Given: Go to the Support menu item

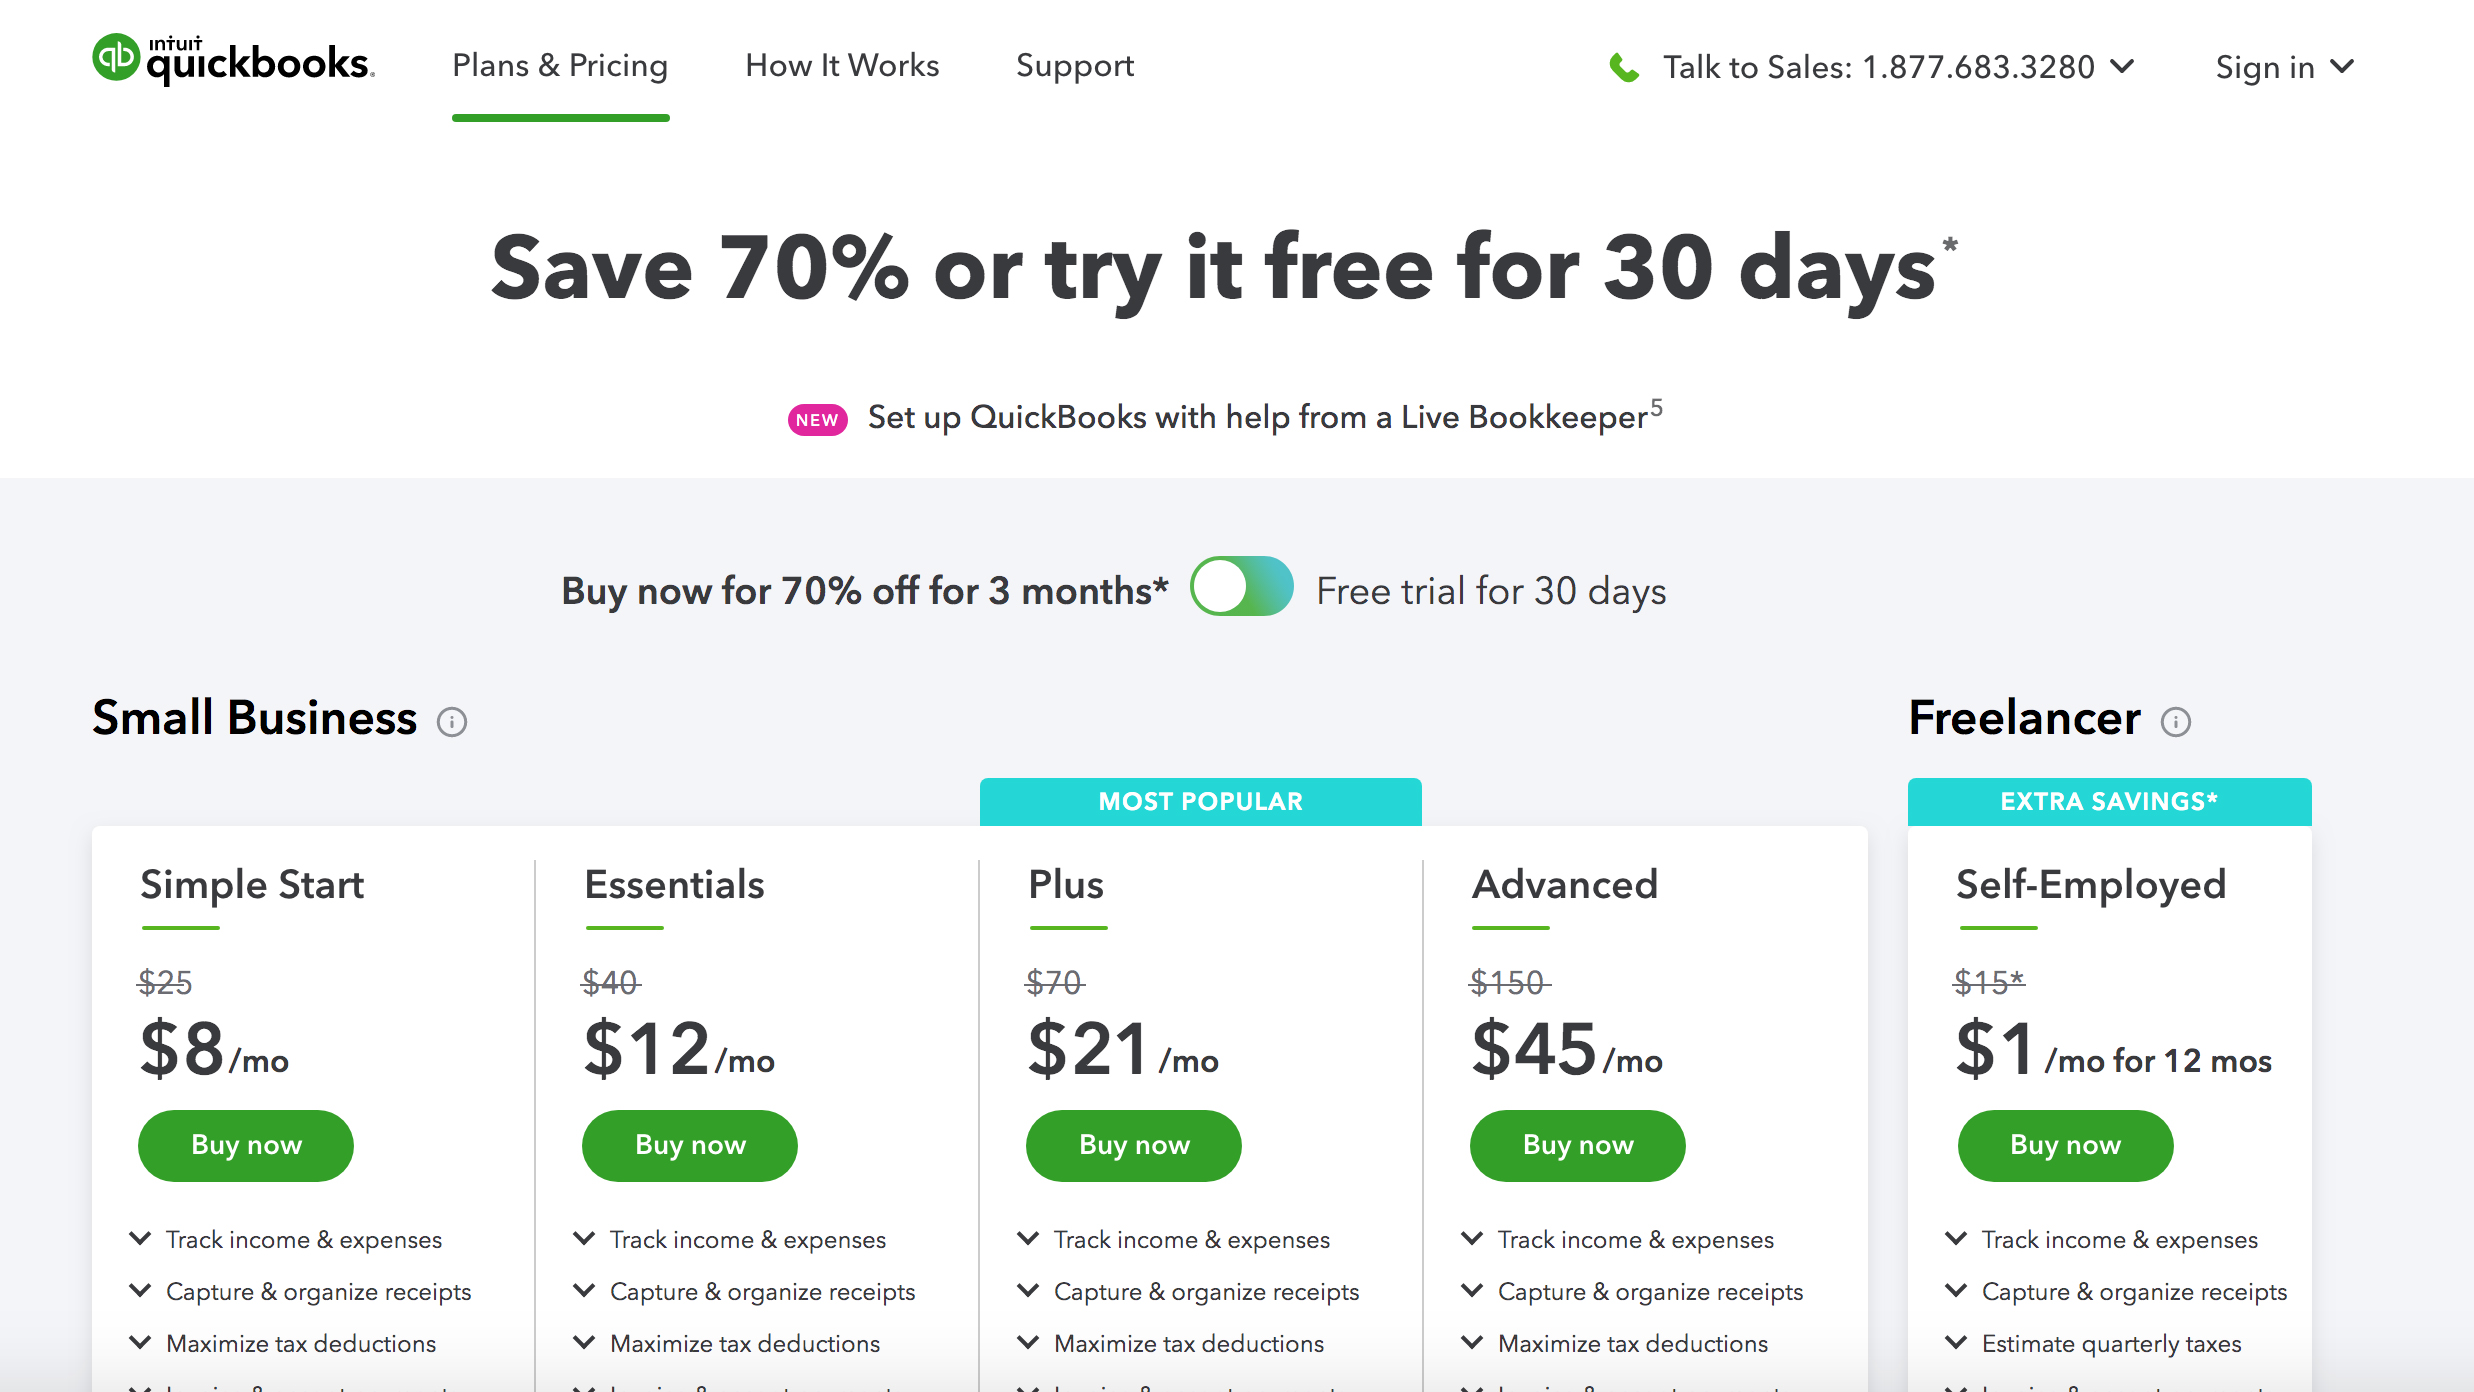Looking at the screenshot, I should click(1075, 66).
